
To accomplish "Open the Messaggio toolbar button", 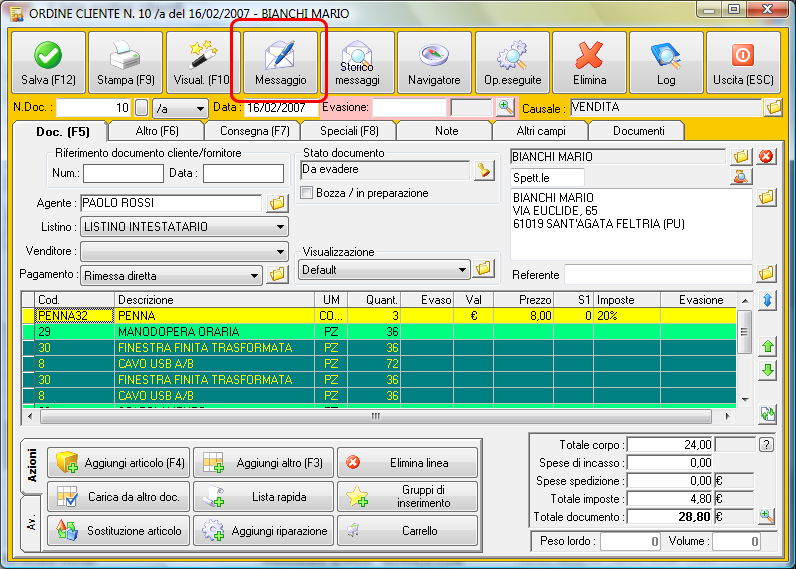I will pos(280,62).
